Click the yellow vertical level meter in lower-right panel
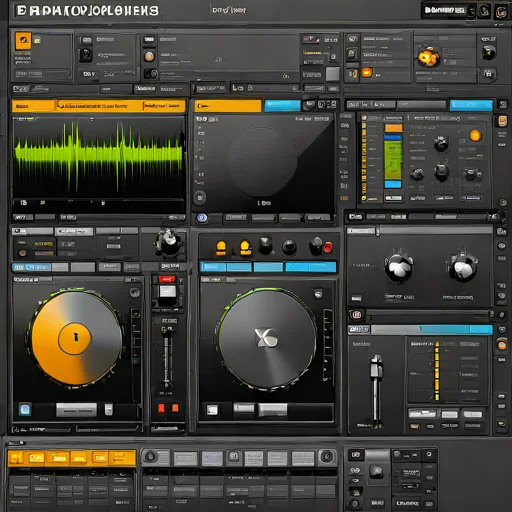The height and width of the screenshot is (512, 512). coord(437,371)
